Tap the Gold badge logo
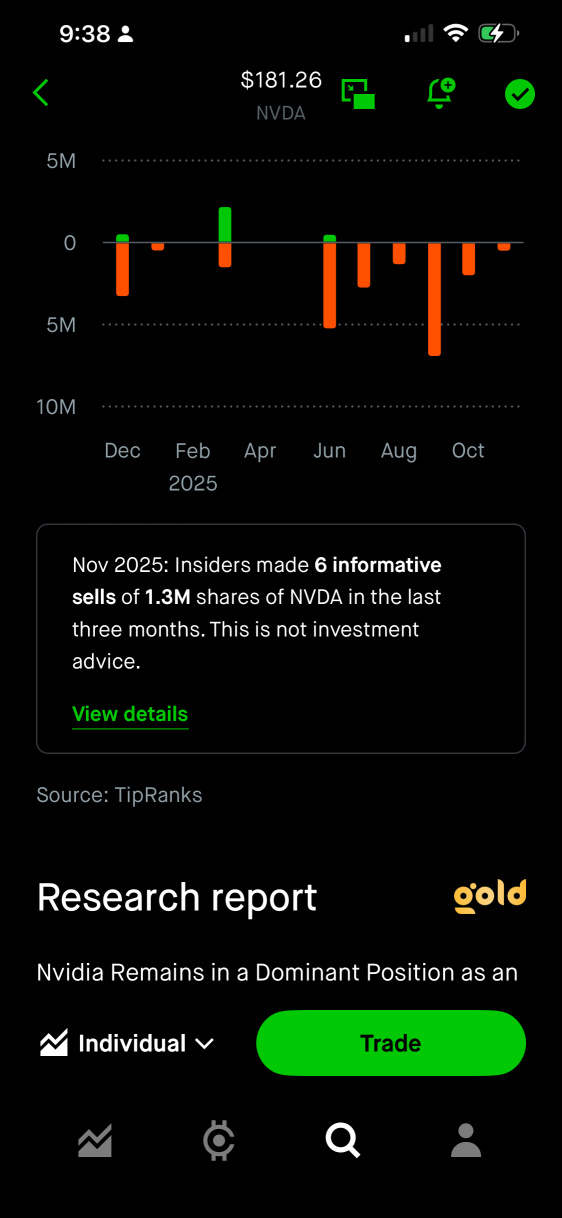Viewport: 562px width, 1218px height. (x=490, y=896)
